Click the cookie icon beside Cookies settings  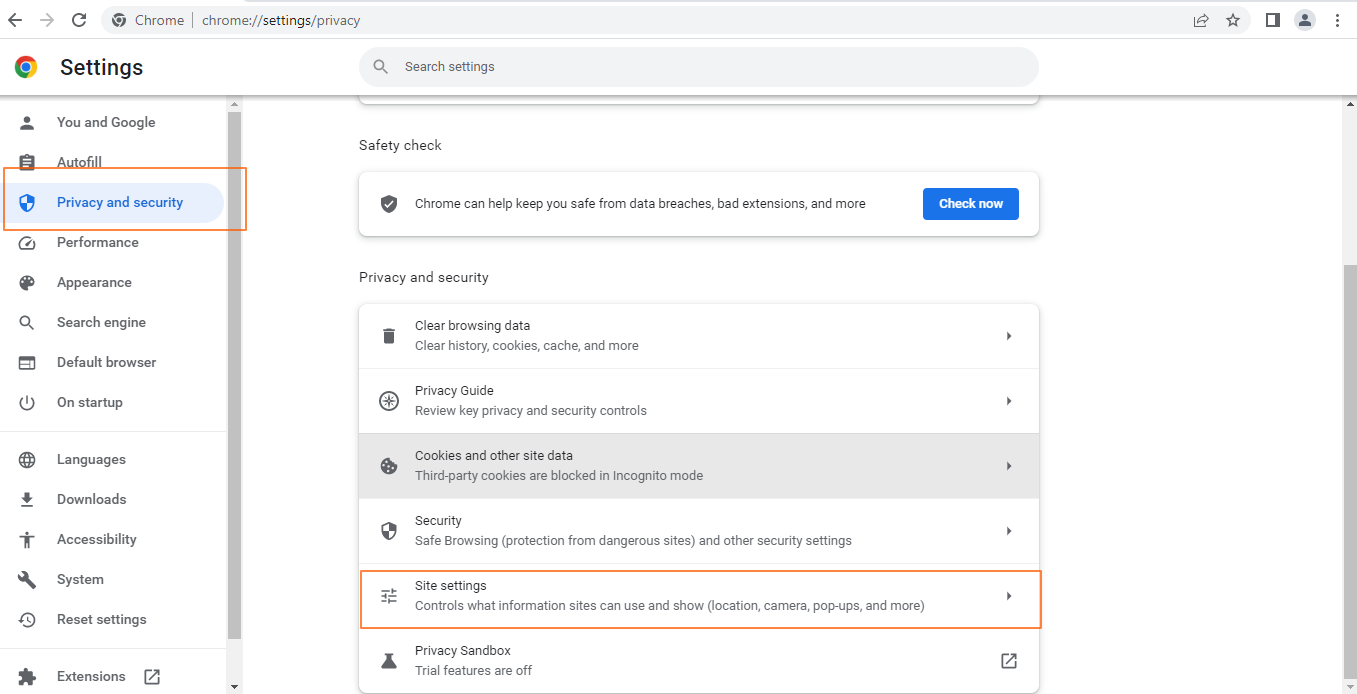[389, 465]
